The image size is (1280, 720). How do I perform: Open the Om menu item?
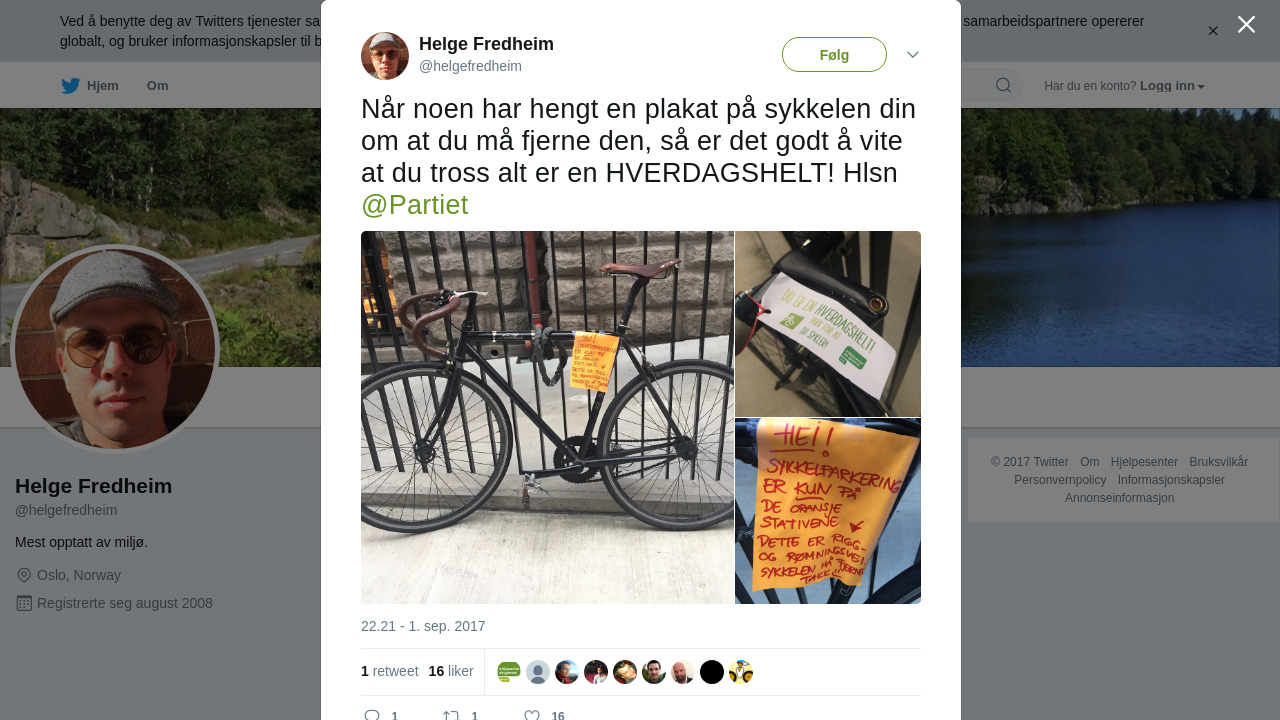(x=158, y=86)
